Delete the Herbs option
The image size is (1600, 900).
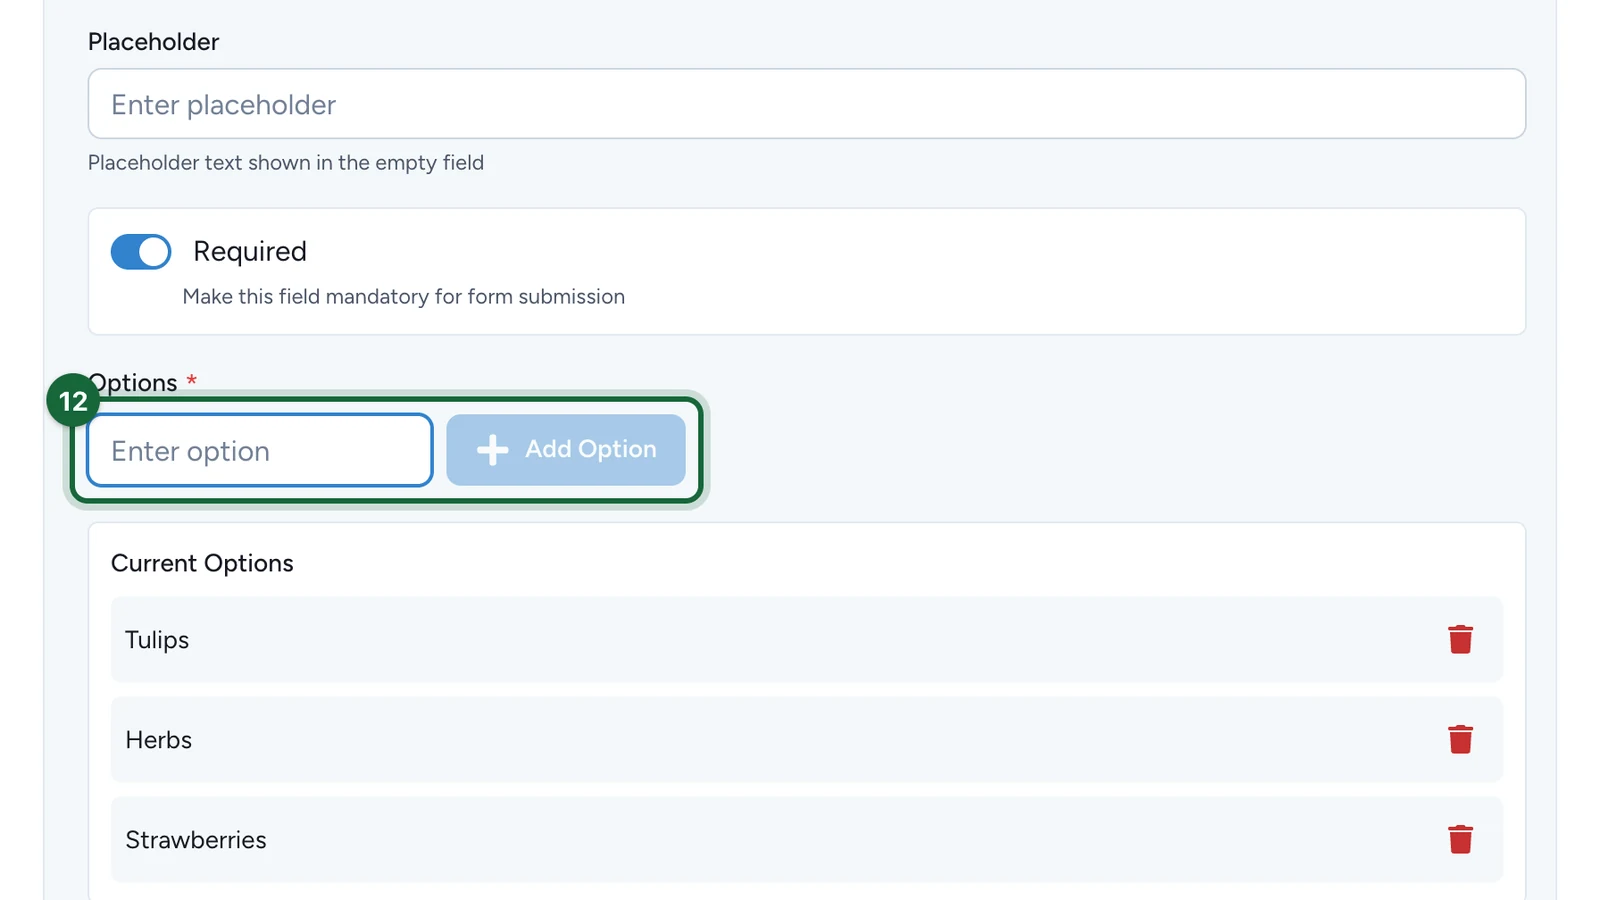coord(1460,739)
